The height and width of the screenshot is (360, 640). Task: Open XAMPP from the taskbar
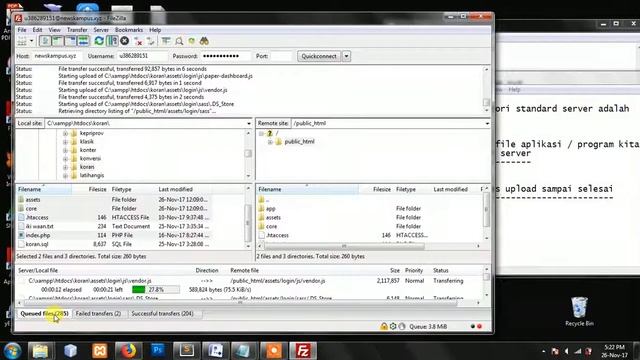(x=100, y=351)
